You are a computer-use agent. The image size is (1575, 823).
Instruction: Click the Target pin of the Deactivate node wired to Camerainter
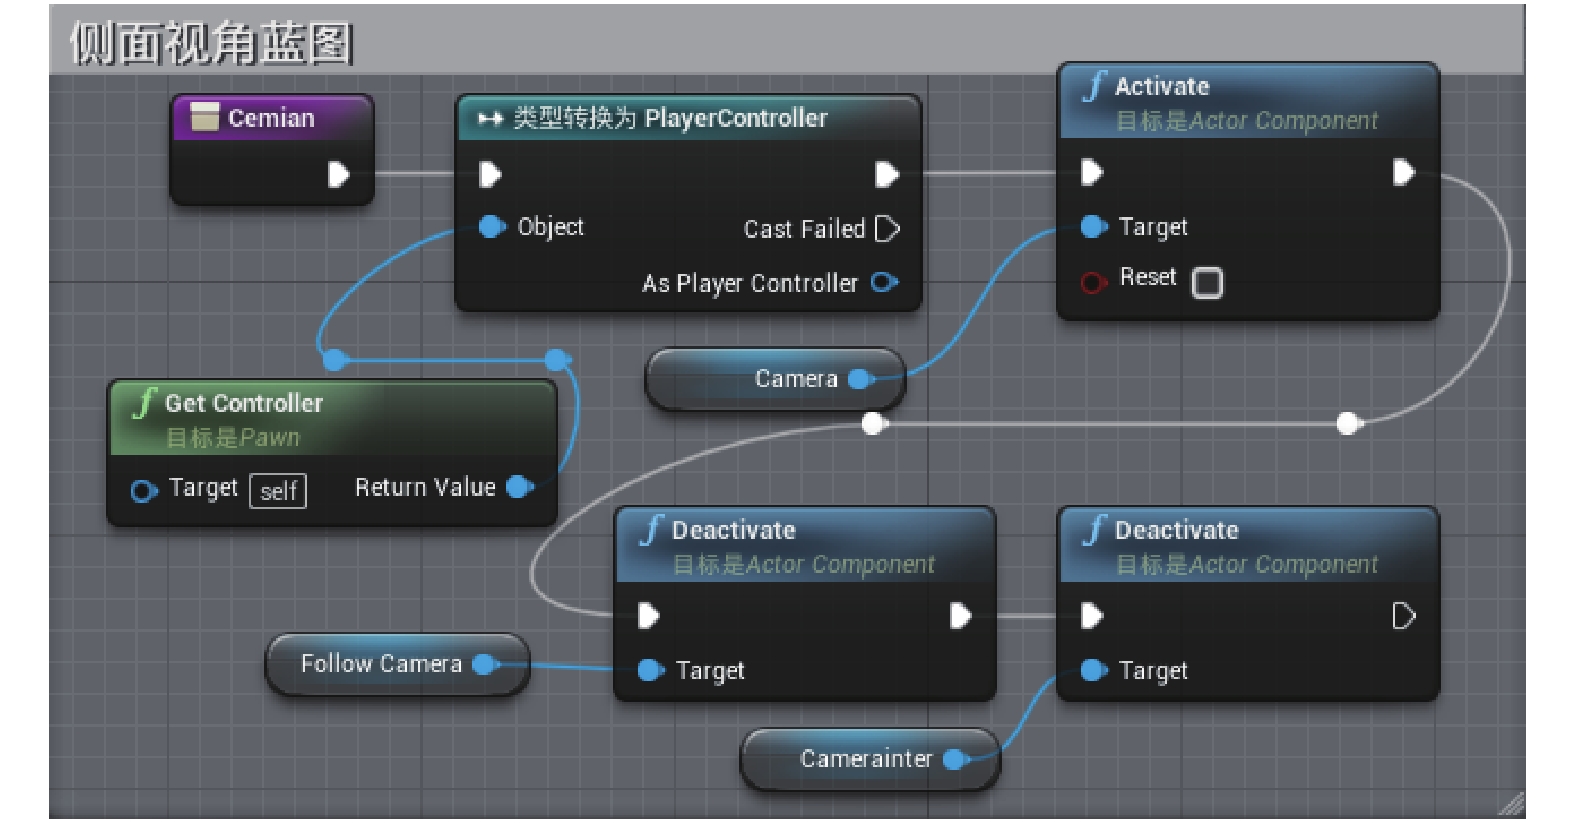(1094, 670)
